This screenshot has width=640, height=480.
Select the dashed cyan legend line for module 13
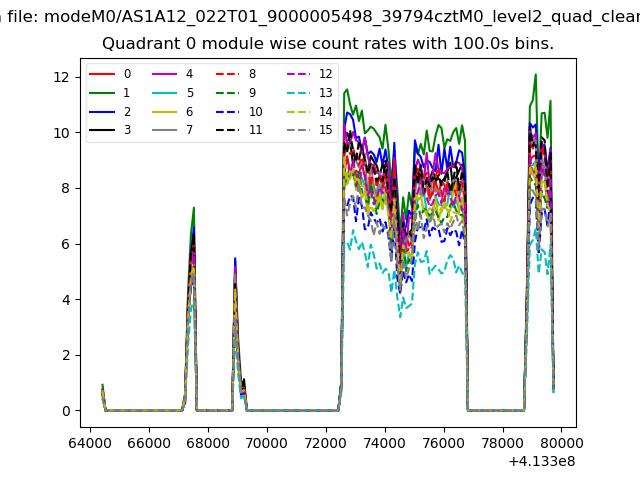coord(292,93)
